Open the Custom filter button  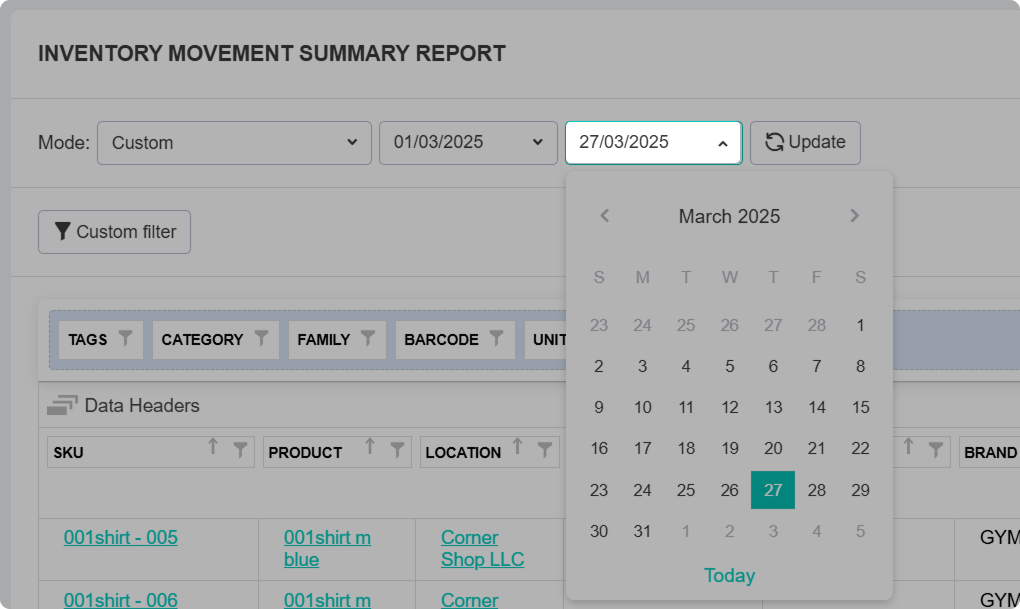[x=114, y=232]
